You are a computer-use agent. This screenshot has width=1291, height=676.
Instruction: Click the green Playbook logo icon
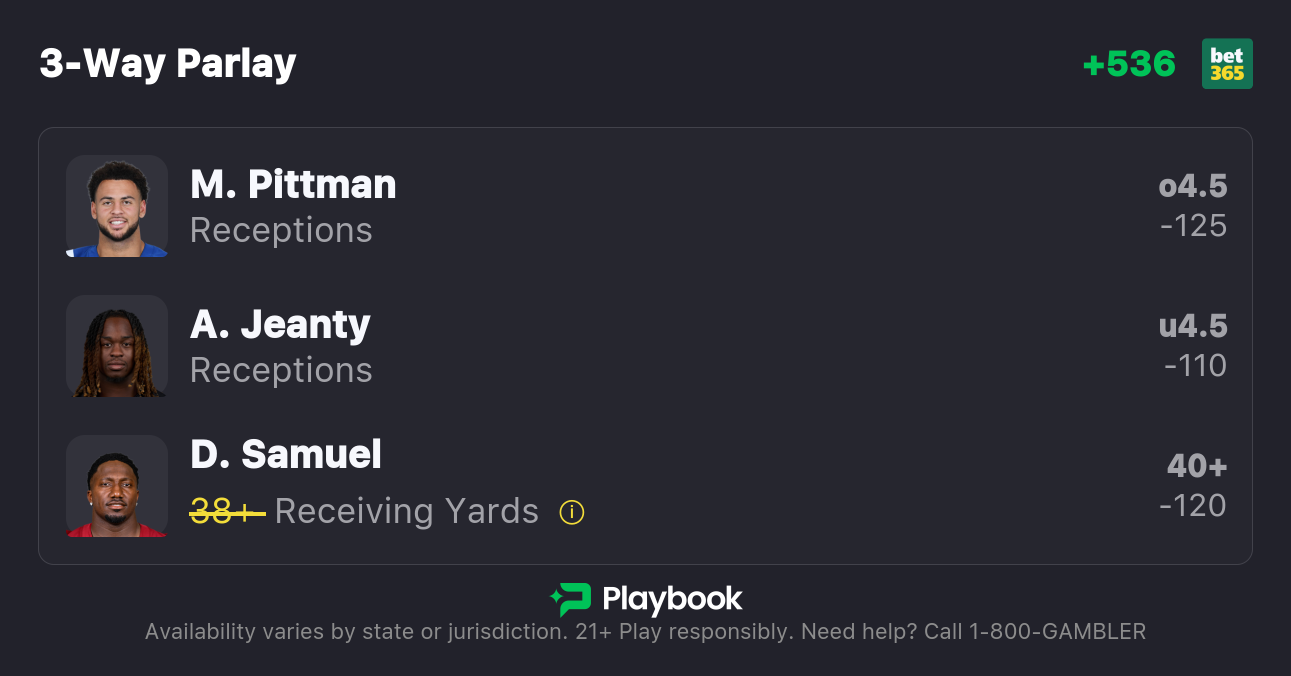click(571, 599)
